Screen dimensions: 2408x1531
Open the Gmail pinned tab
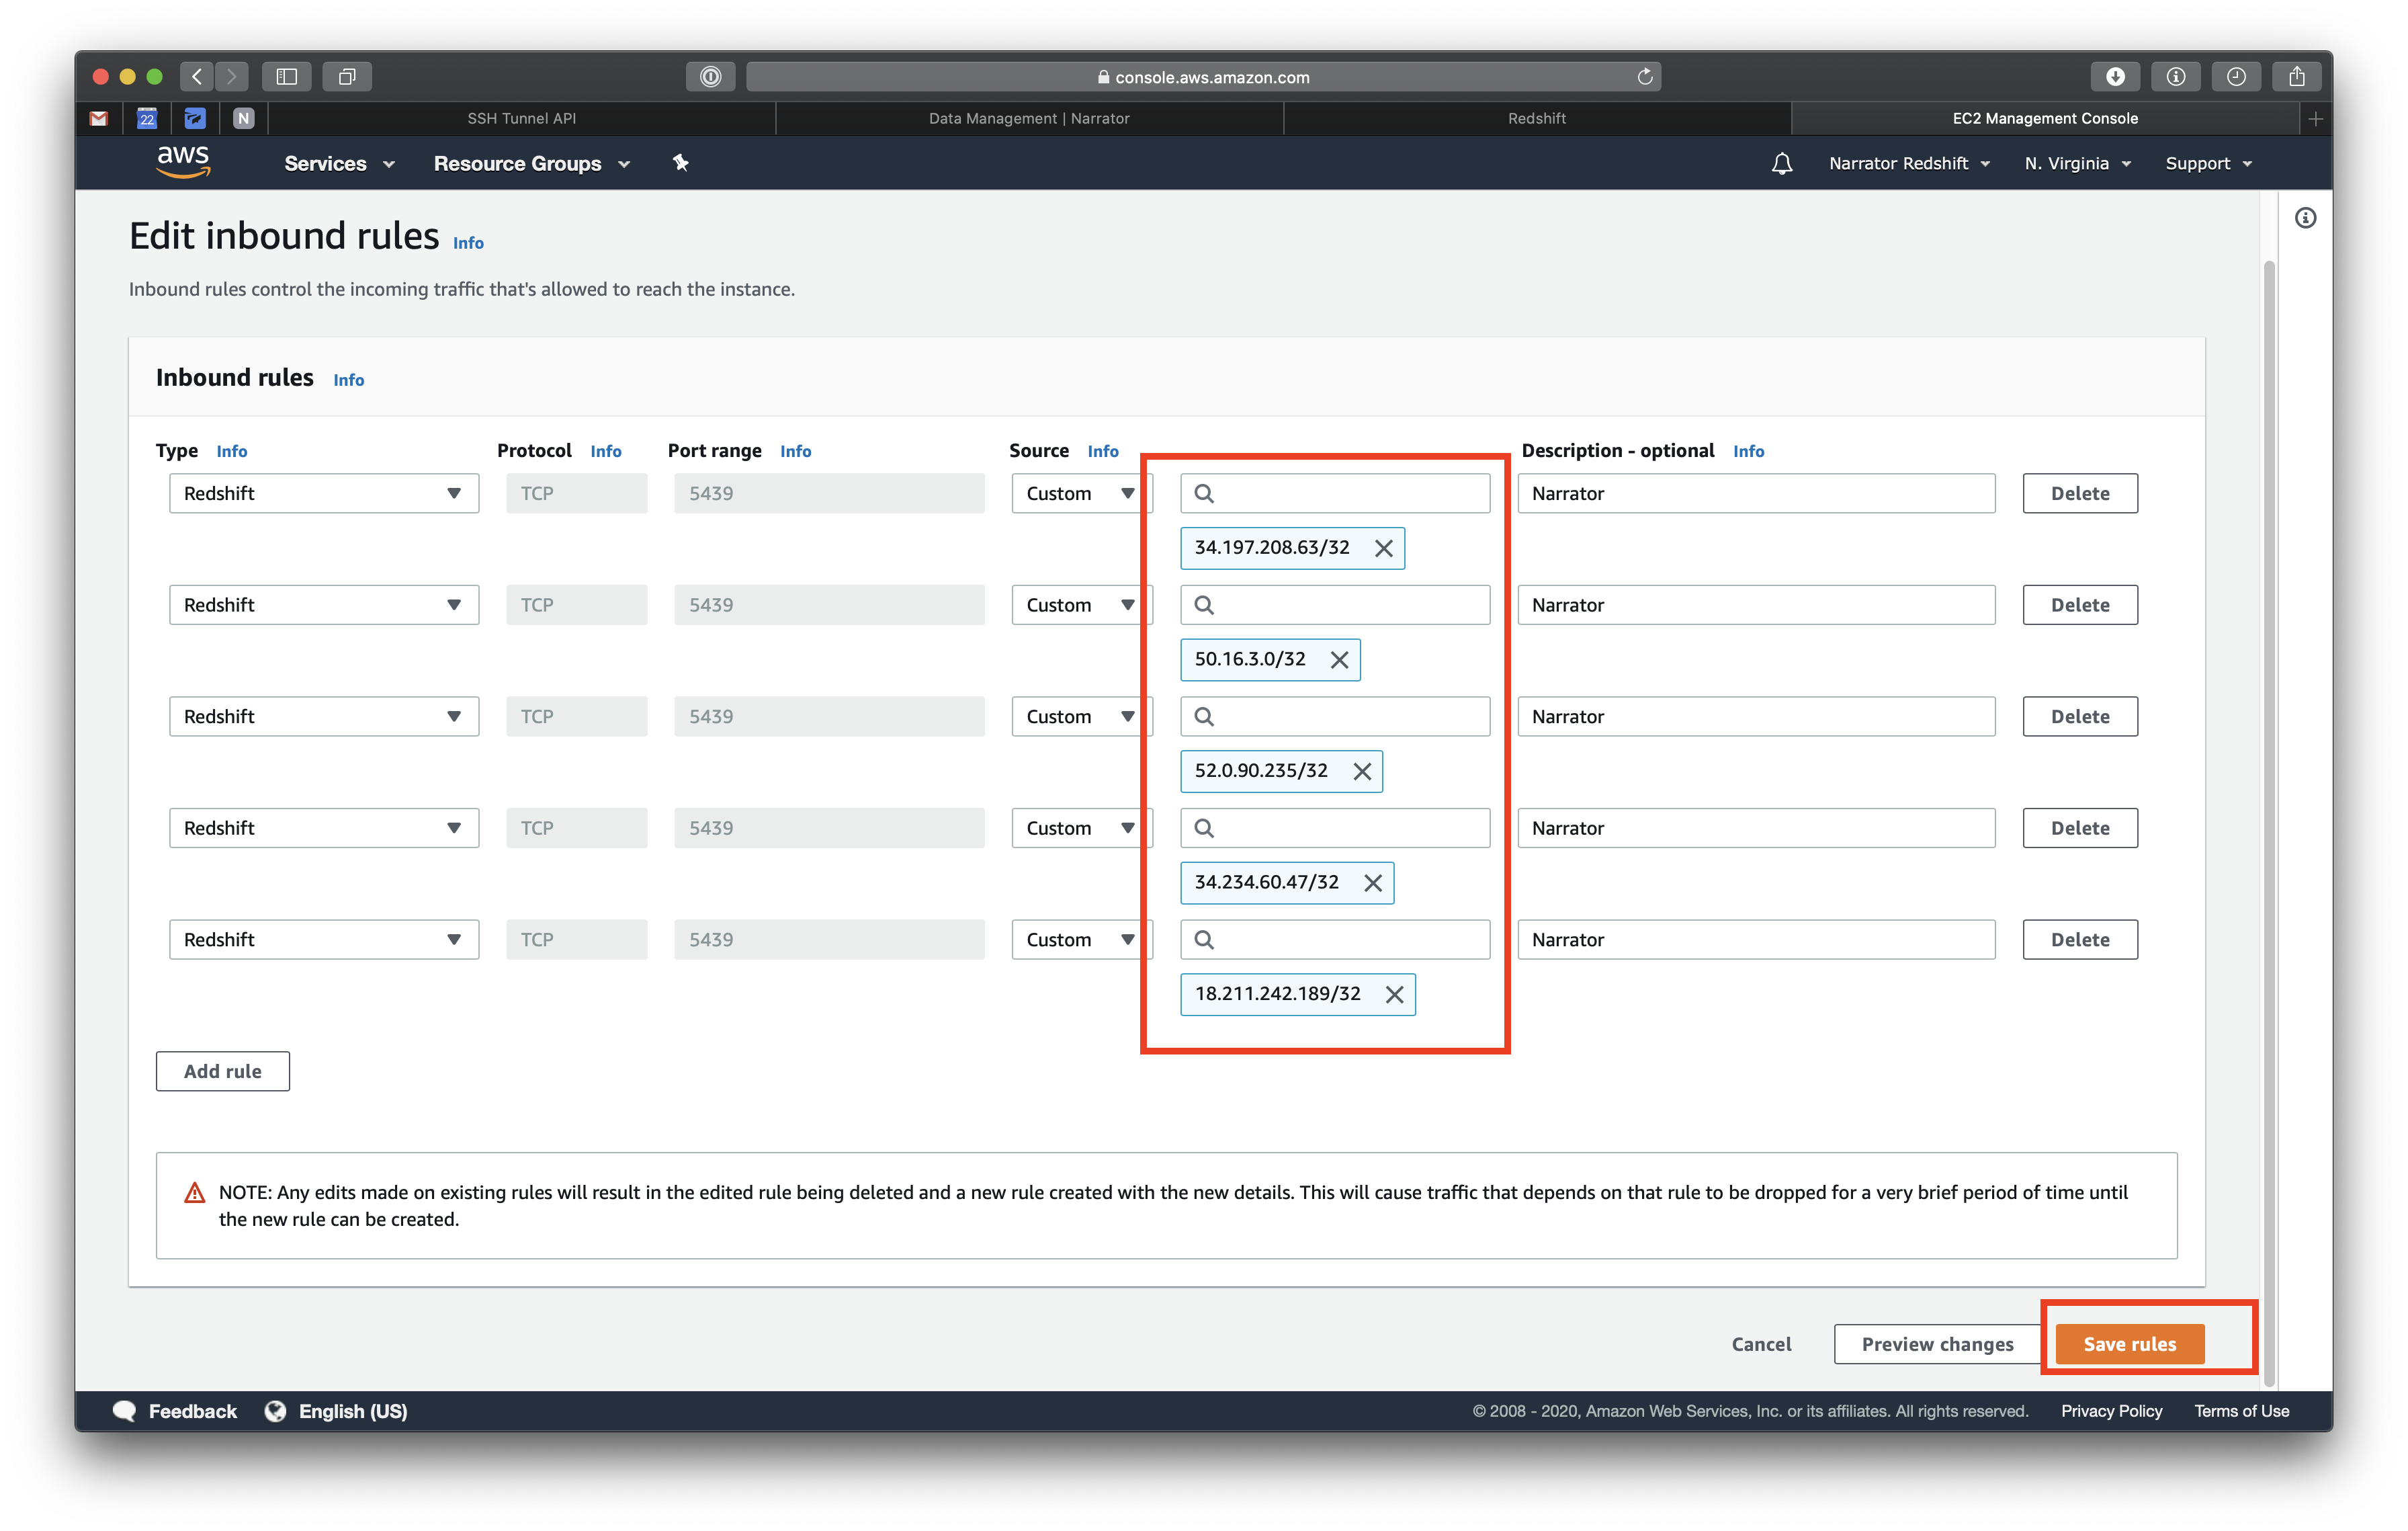point(98,118)
